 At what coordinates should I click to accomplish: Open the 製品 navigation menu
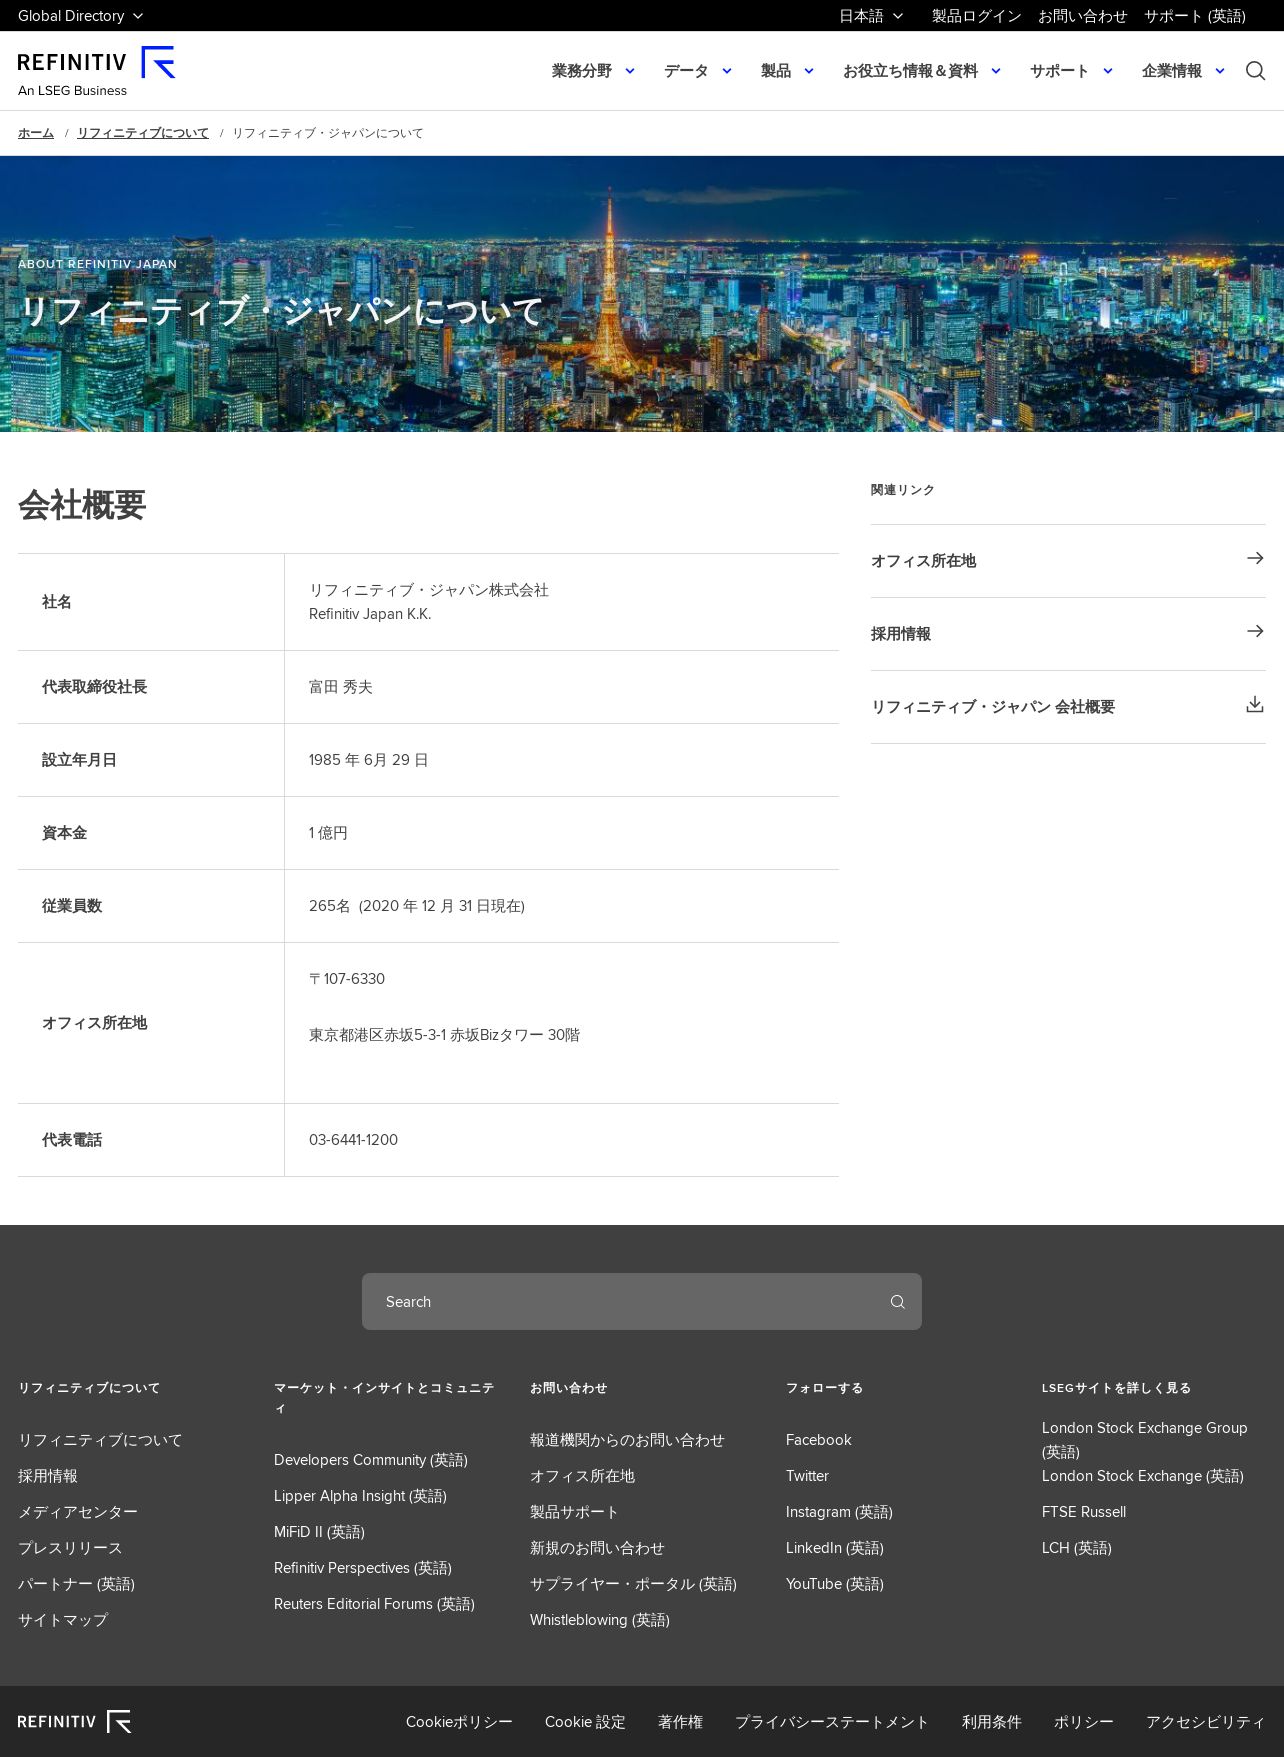[x=776, y=71]
